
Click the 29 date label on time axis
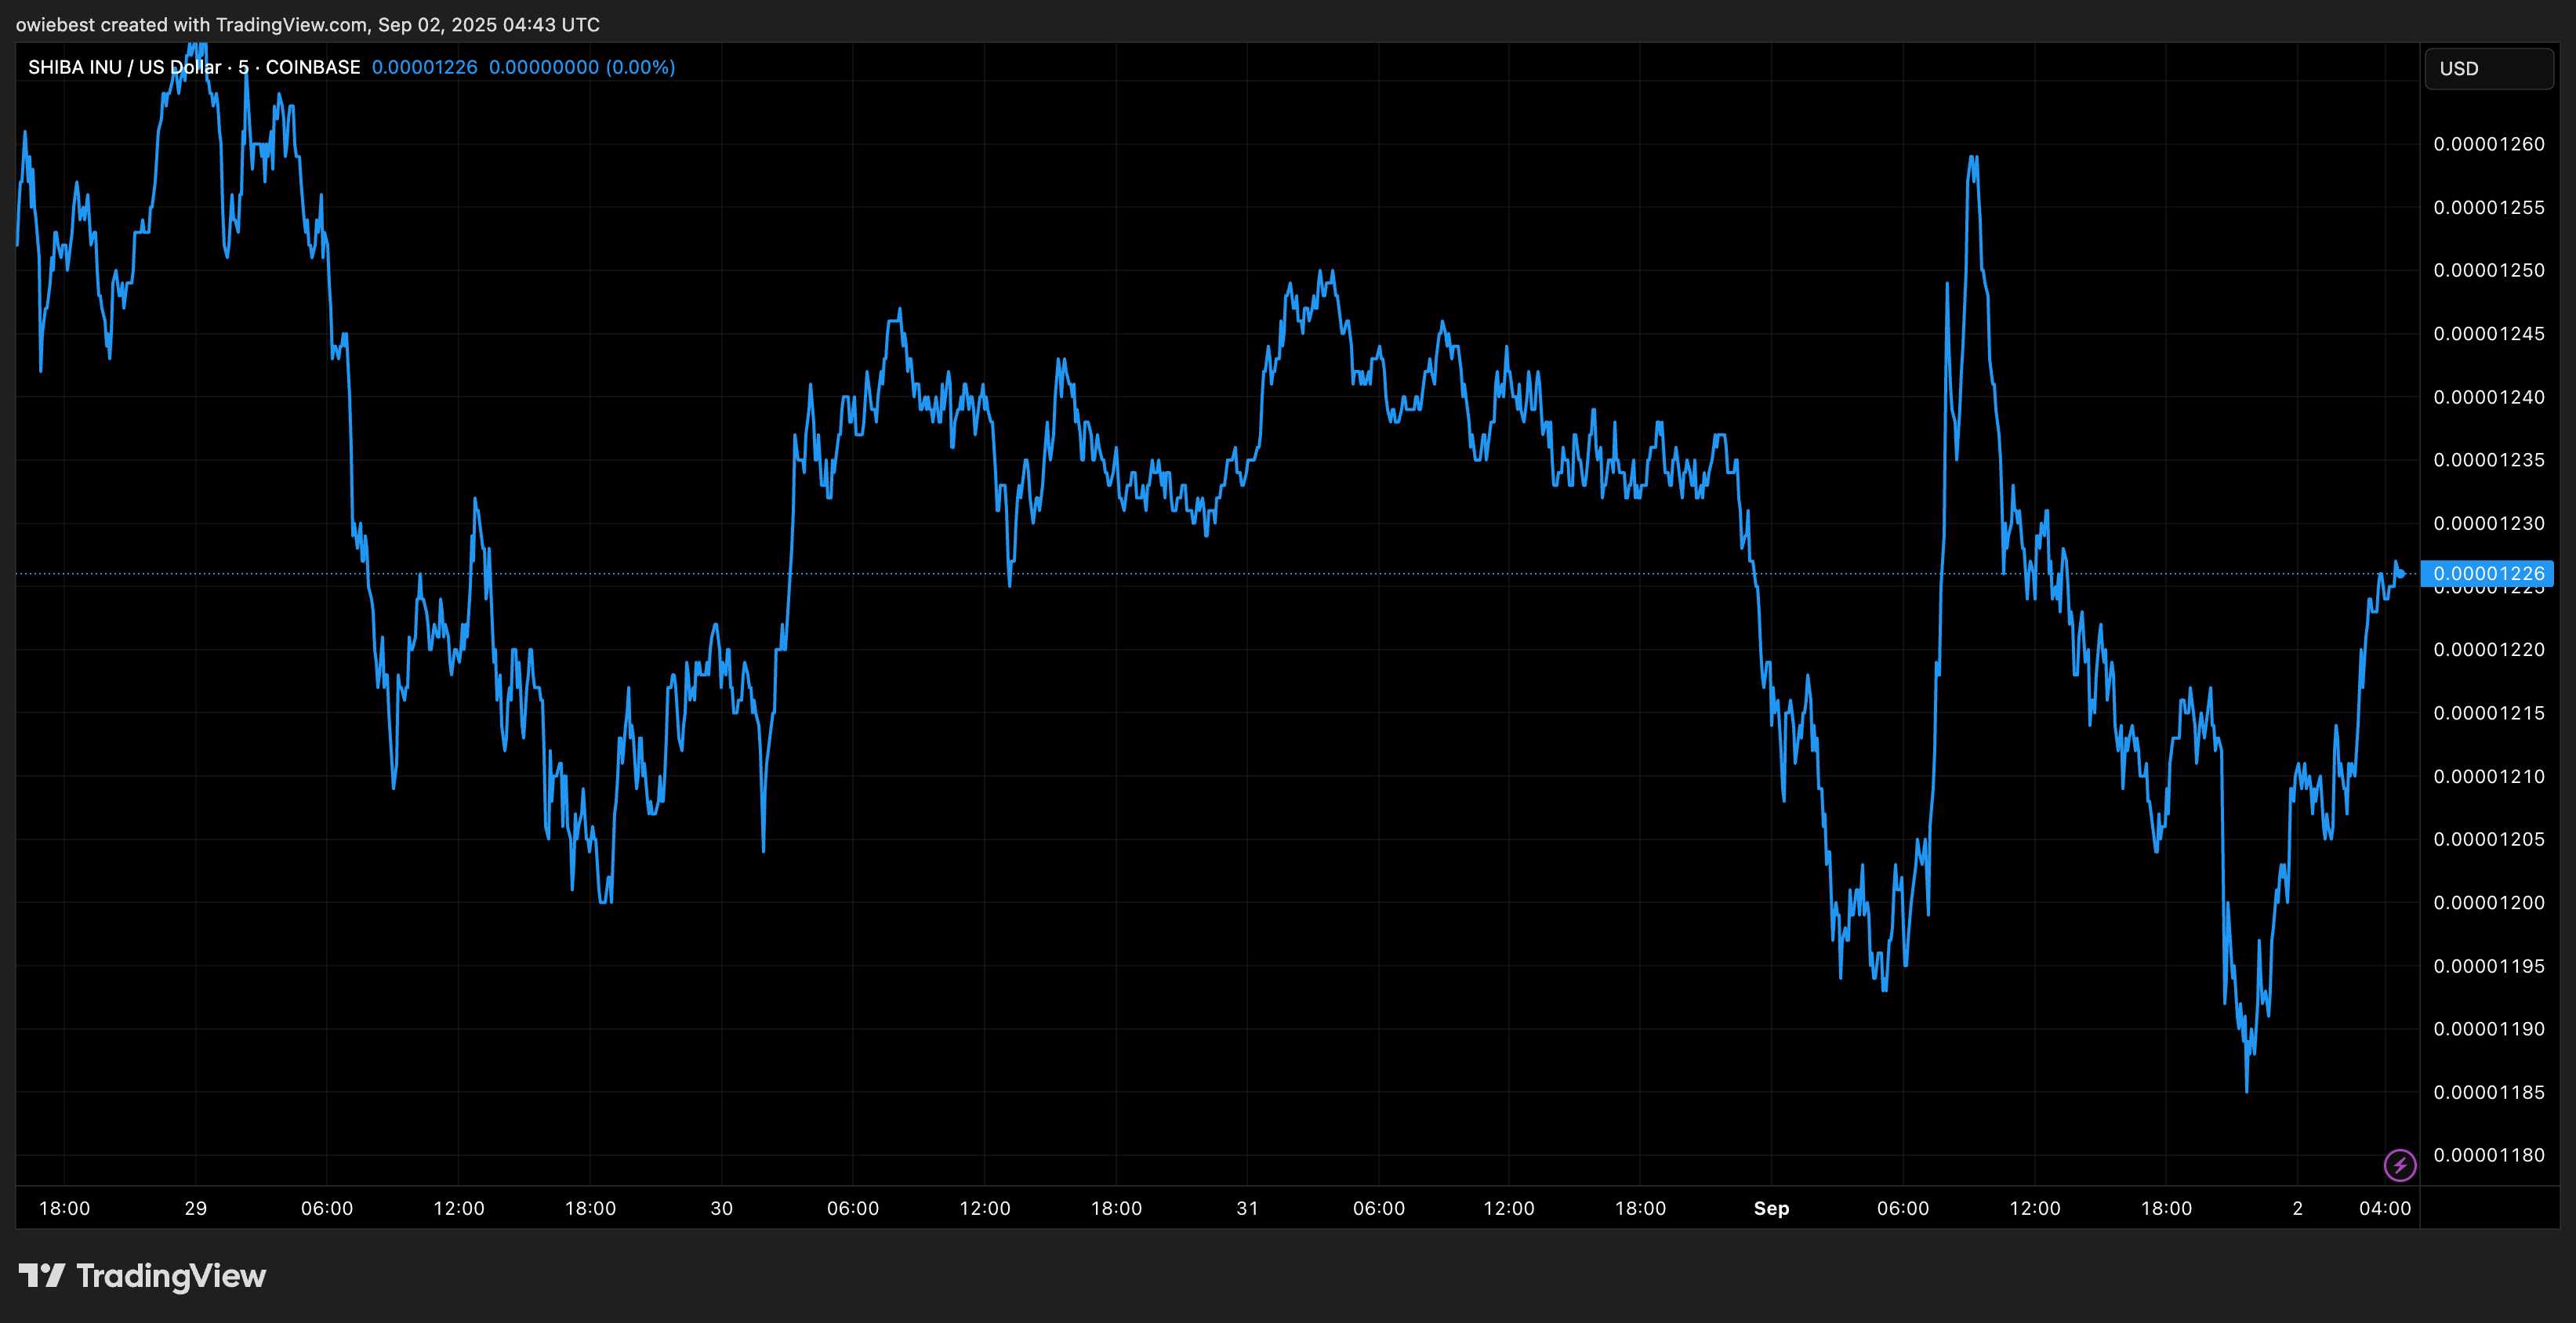pos(196,1208)
